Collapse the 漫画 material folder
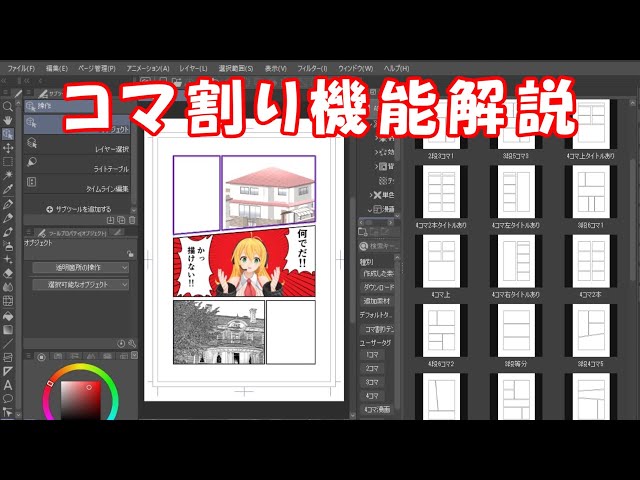This screenshot has height=480, width=640. tap(370, 209)
